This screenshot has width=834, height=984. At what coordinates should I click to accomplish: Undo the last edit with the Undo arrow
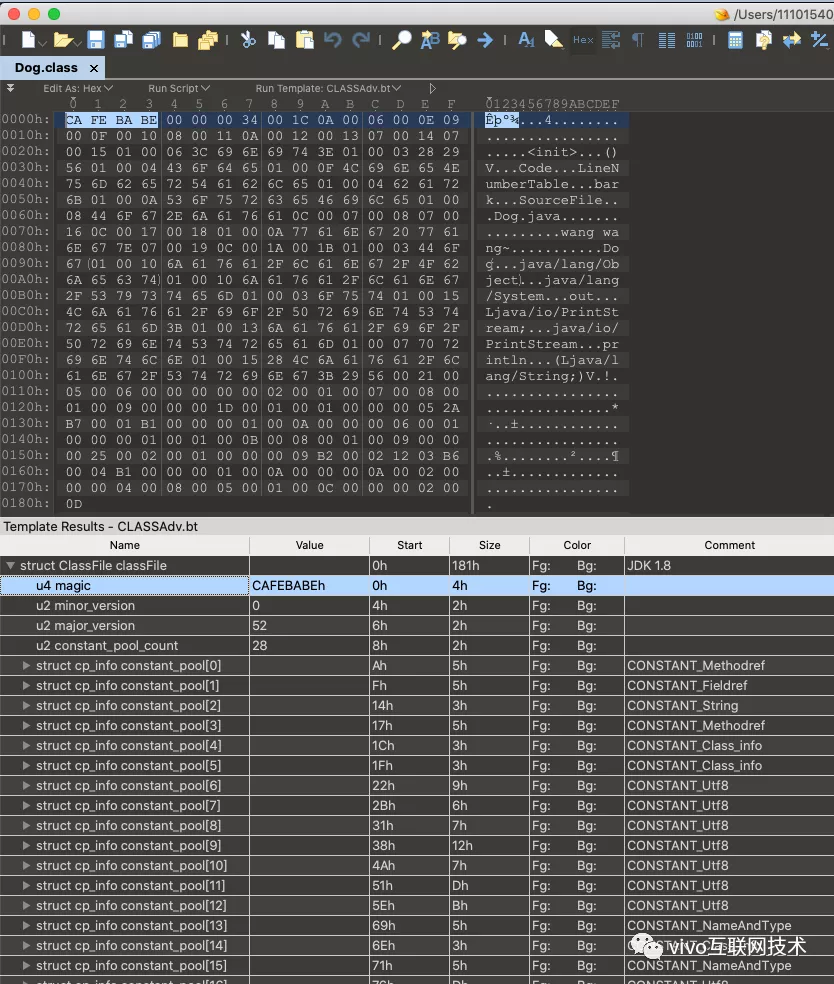[x=333, y=40]
